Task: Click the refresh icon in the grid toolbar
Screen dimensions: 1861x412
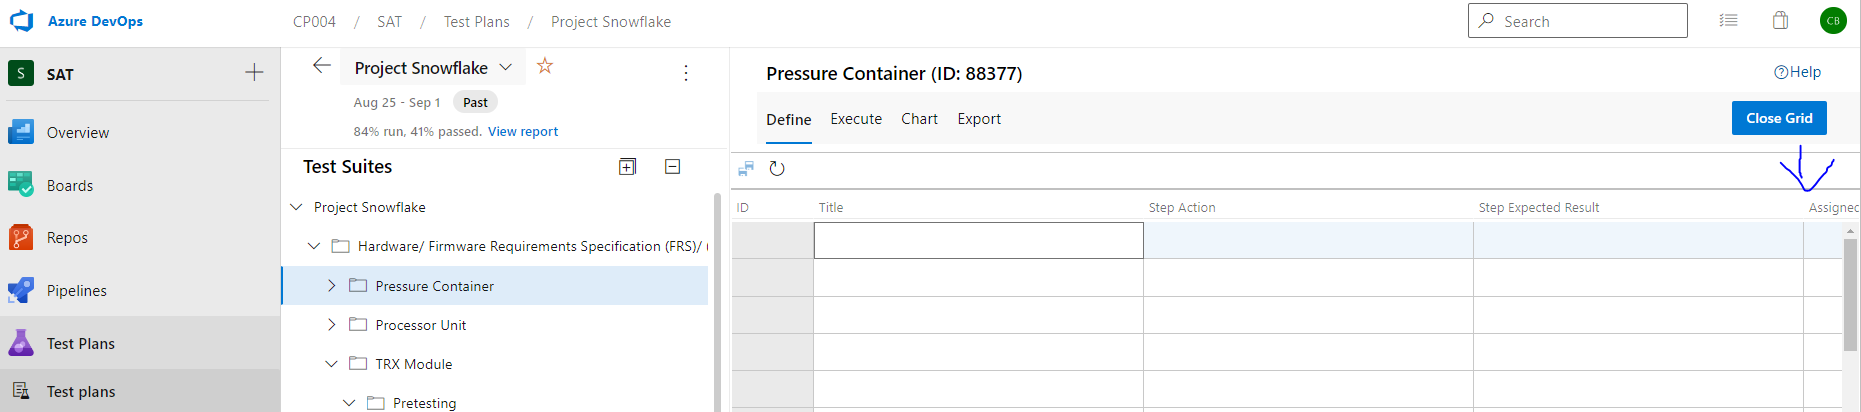Action: tap(777, 169)
